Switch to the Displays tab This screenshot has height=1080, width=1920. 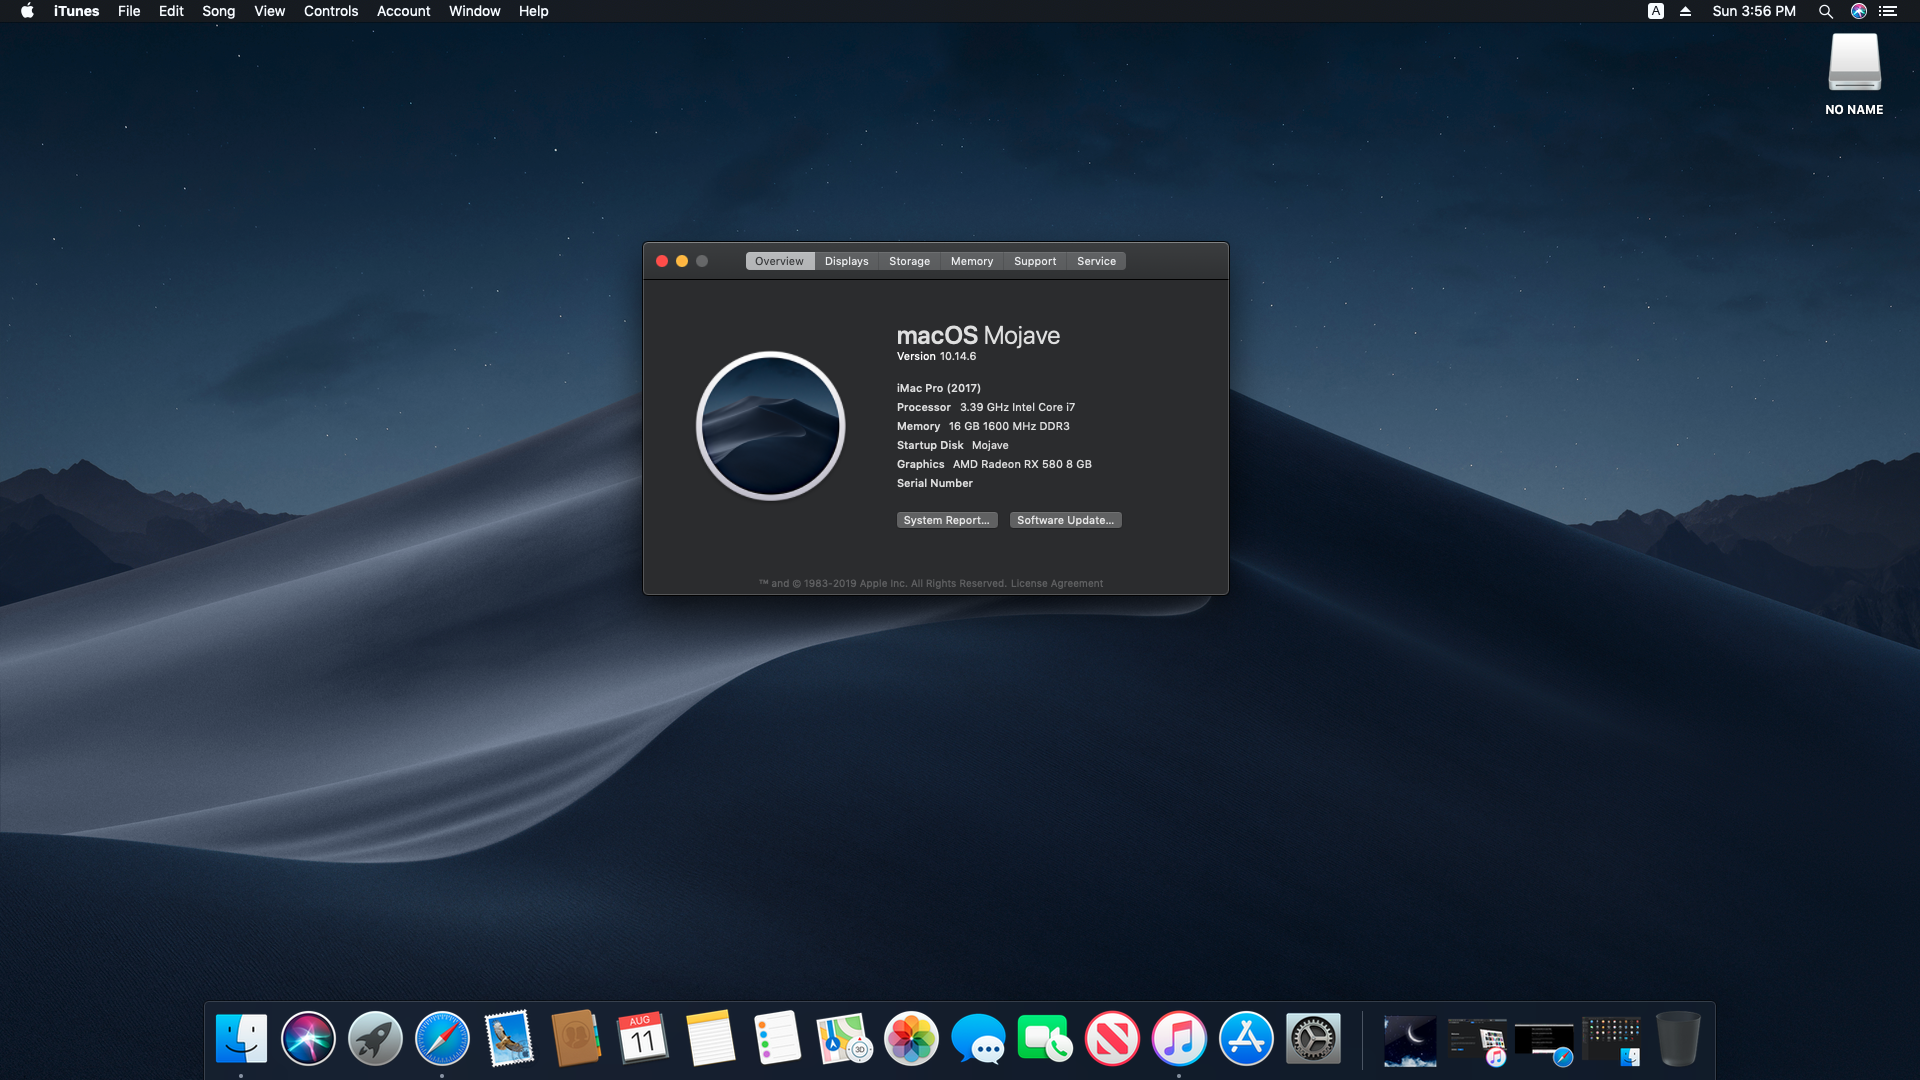[x=846, y=261]
